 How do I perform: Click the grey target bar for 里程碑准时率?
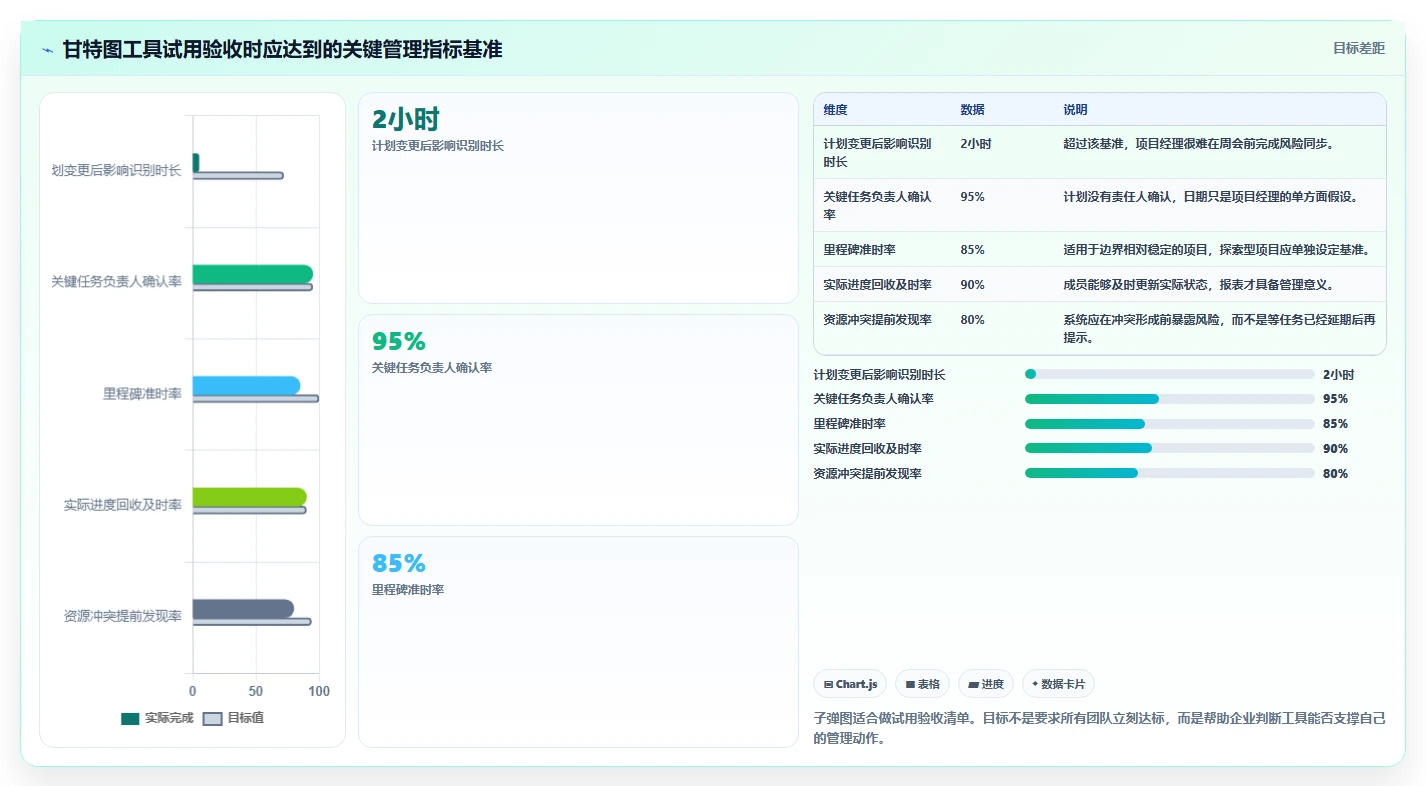256,398
